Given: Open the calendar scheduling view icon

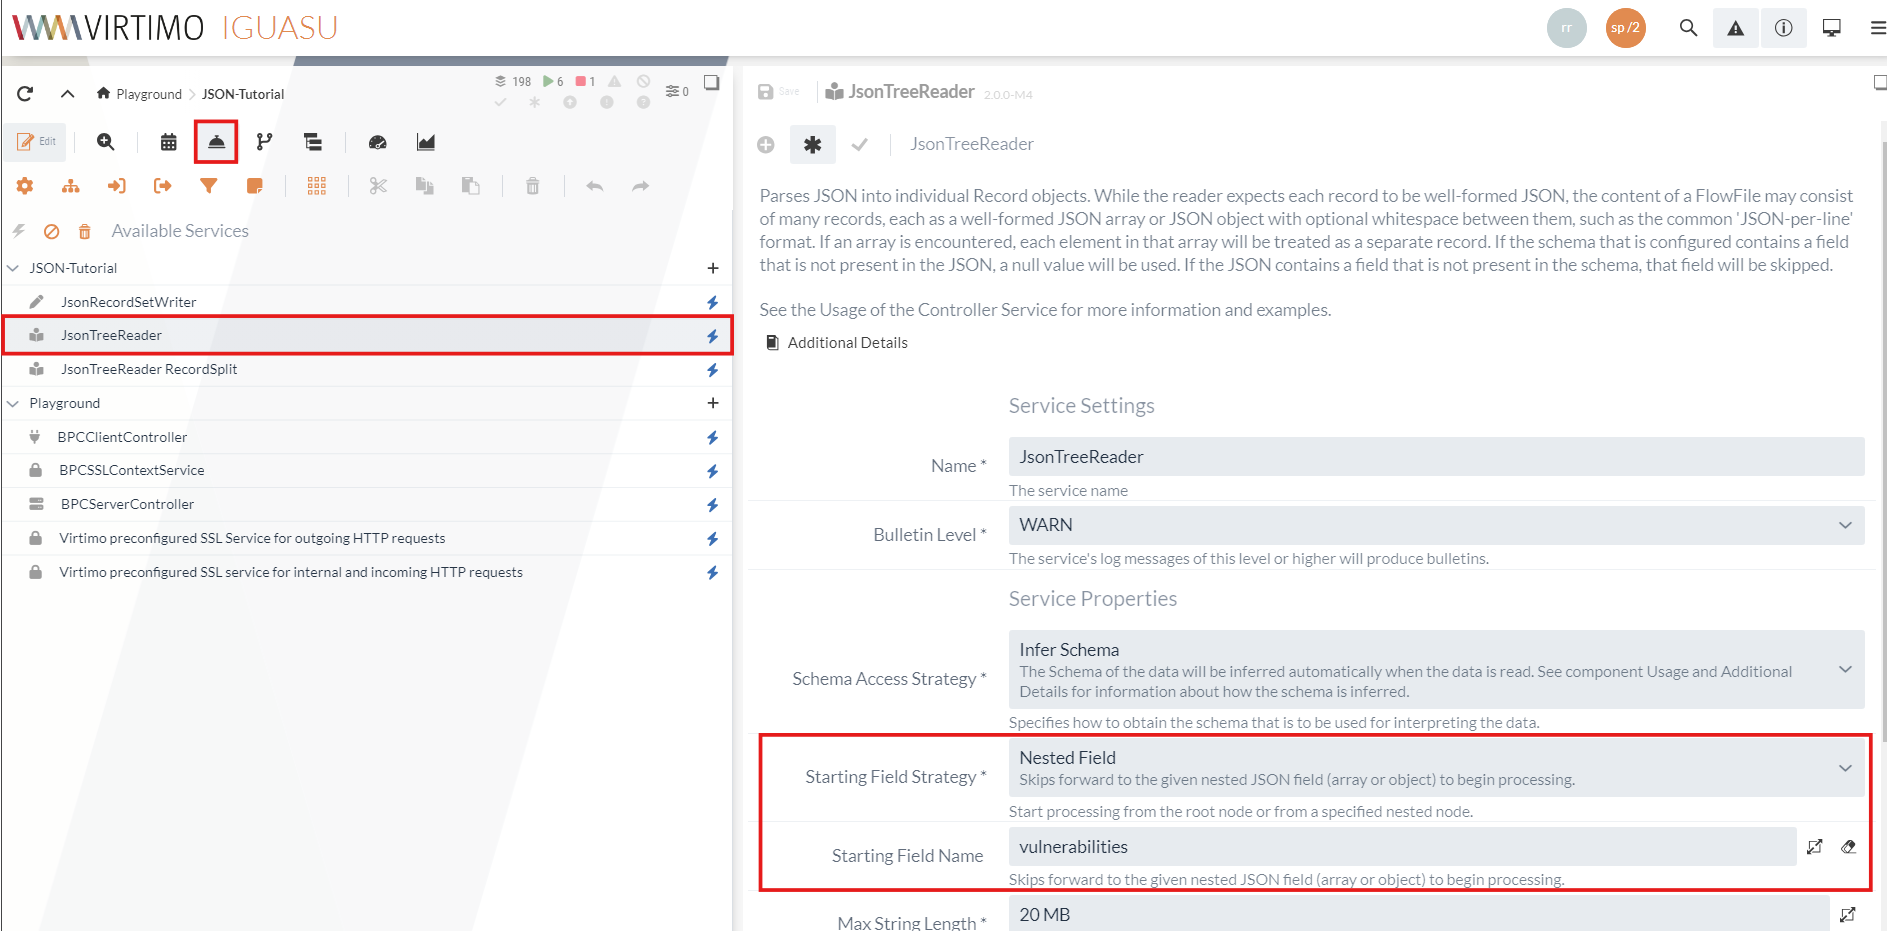Looking at the screenshot, I should pyautogui.click(x=169, y=142).
